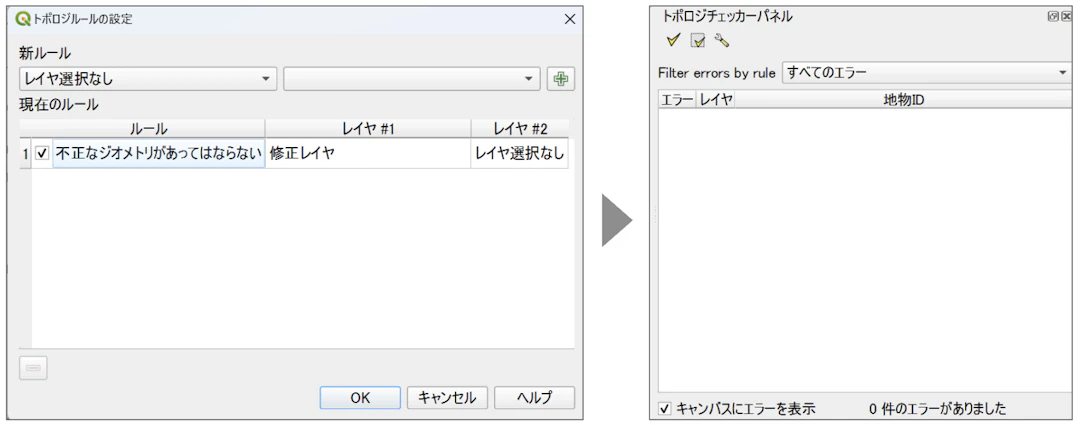Toggle the checkbox on rule row 1
The image size is (1080, 425).
(x=42, y=154)
